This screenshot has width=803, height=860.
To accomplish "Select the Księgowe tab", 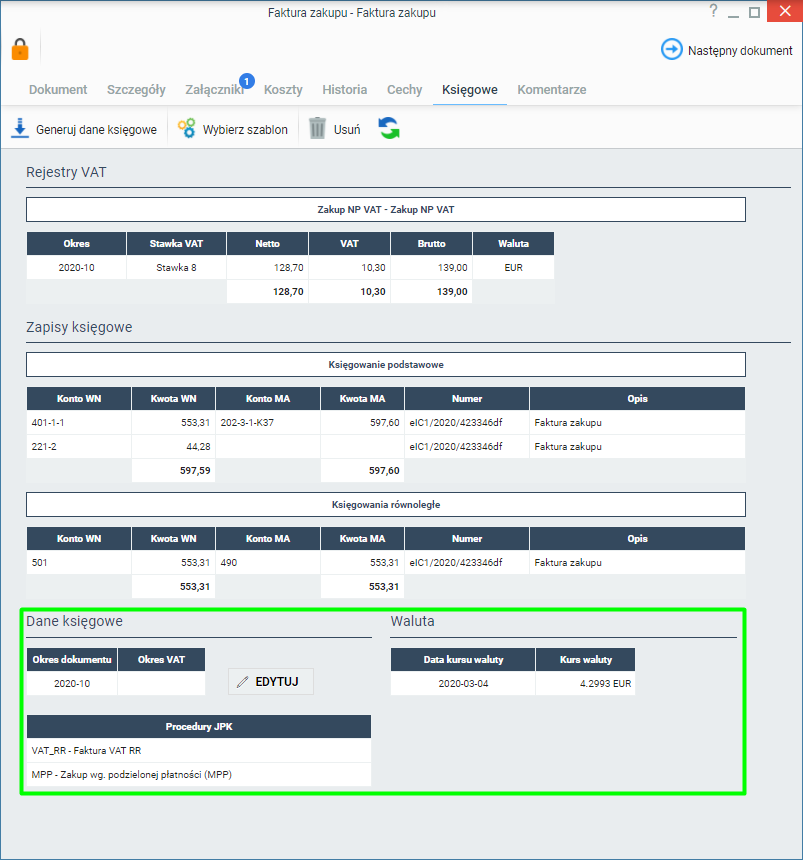I will [470, 89].
